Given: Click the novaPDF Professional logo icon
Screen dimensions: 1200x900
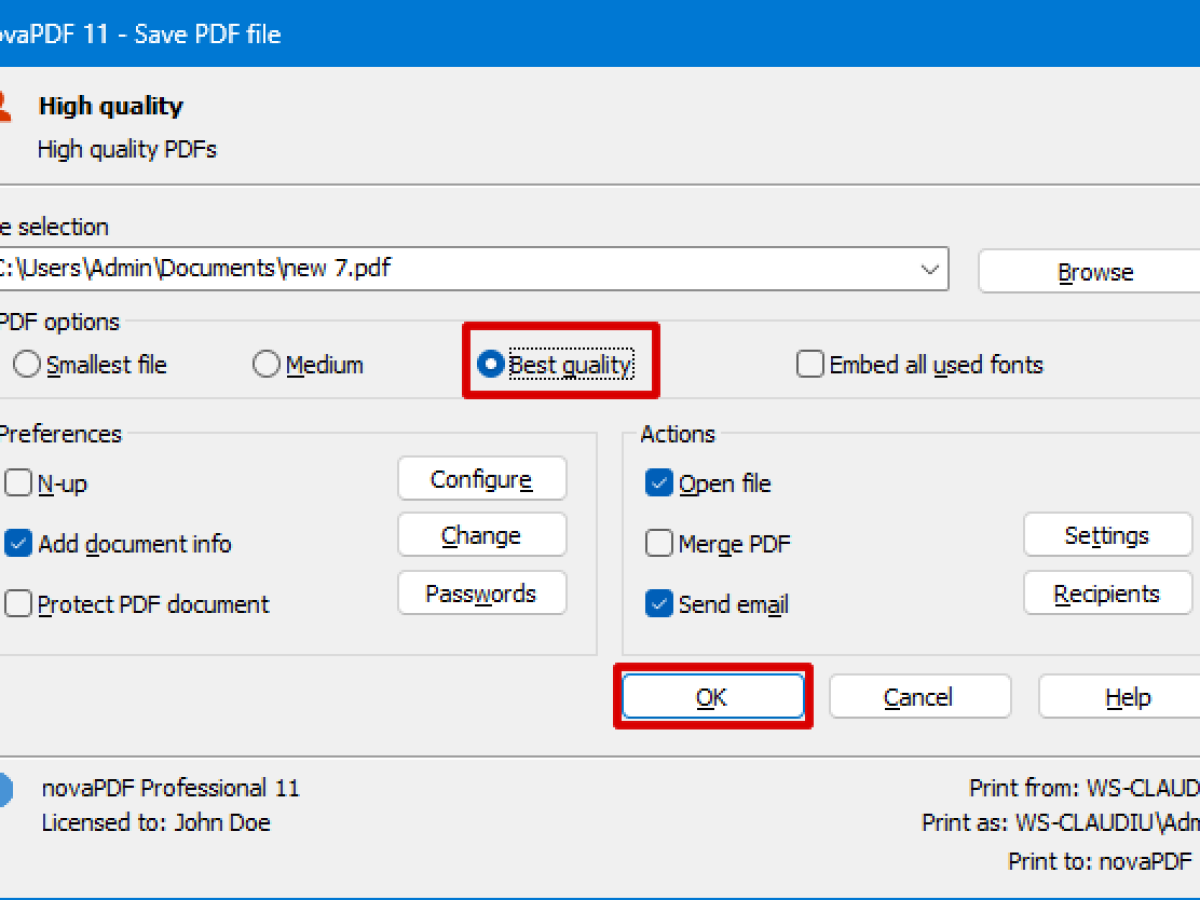Looking at the screenshot, I should point(5,789).
